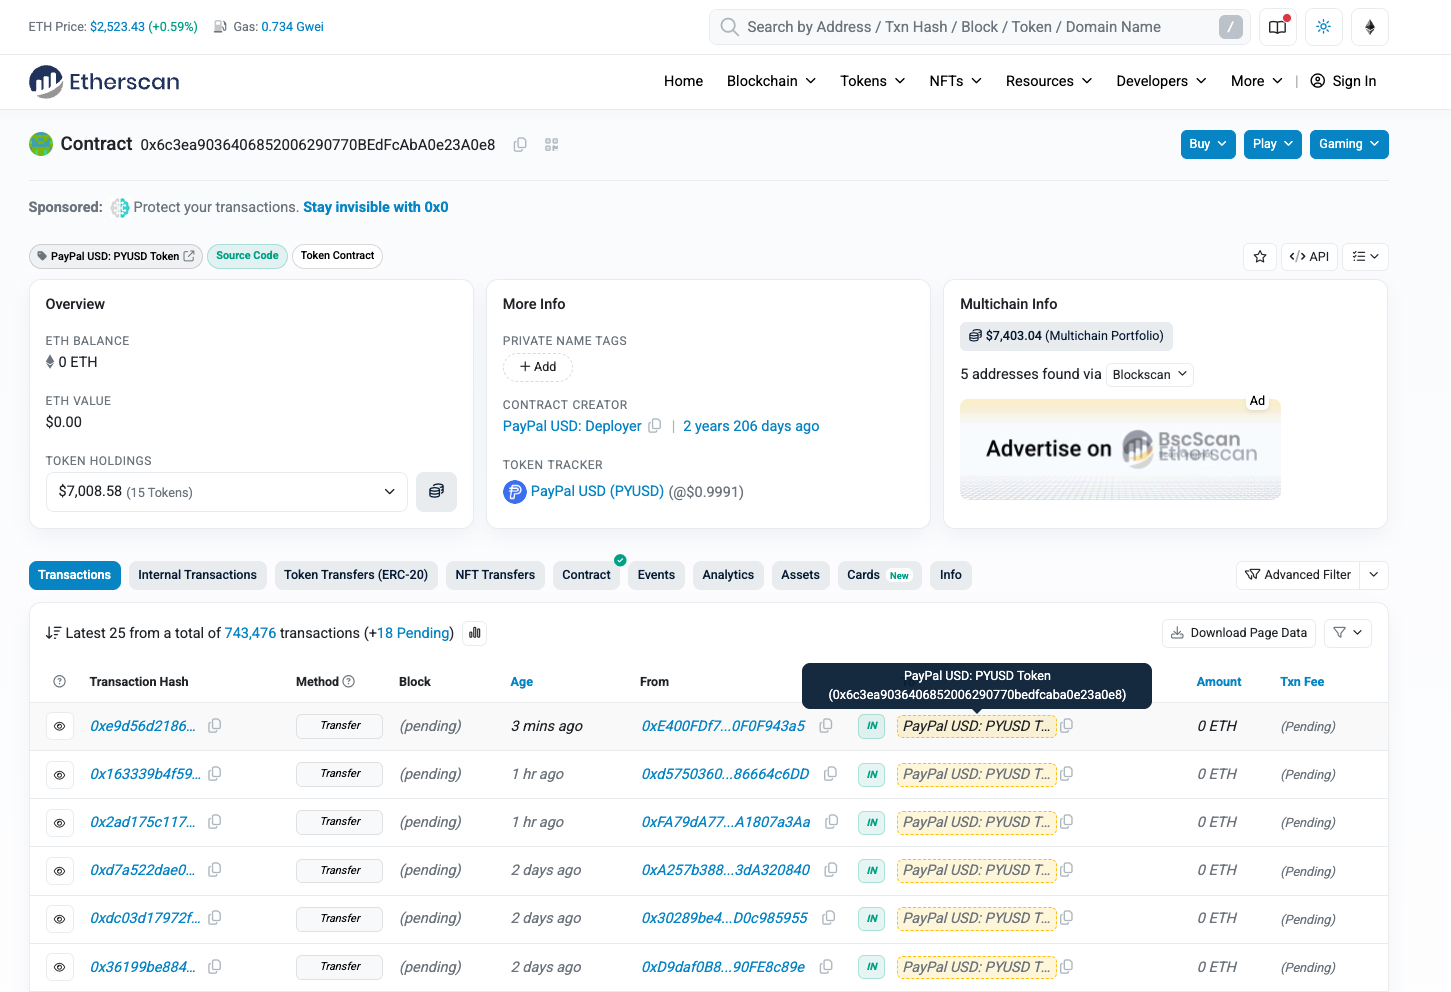Copy from address 0x30289be4...D0c985955

pyautogui.click(x=828, y=918)
